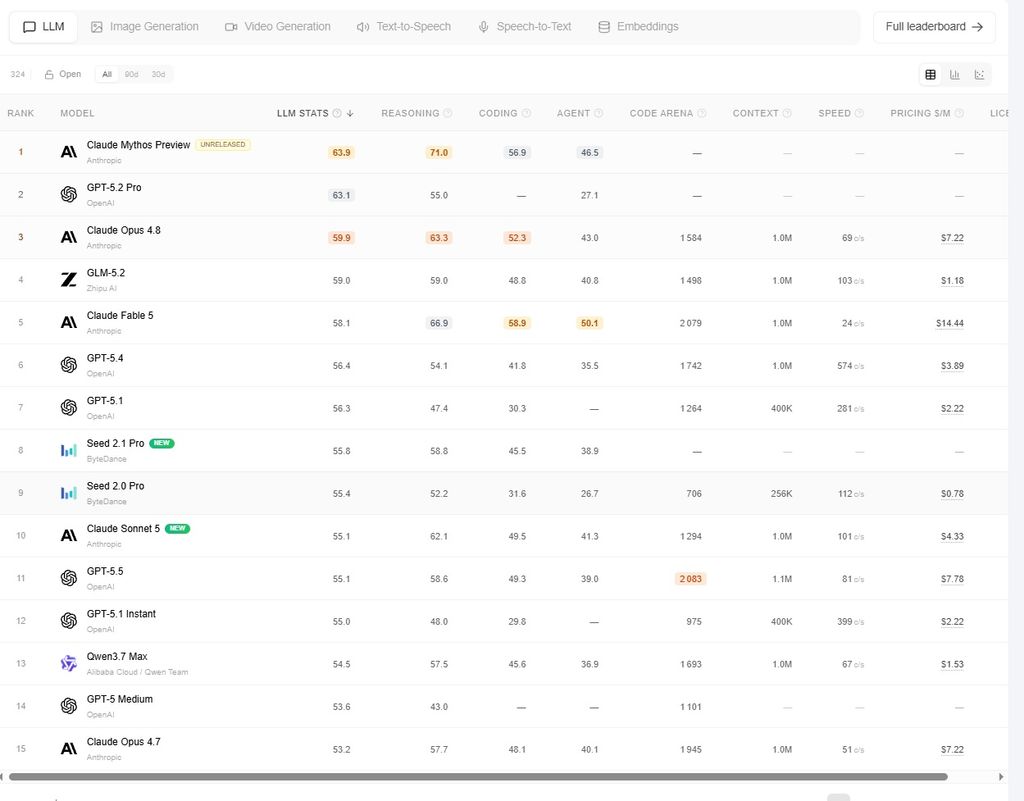
Task: Click OpenAI logo beside GPT-5.2 Pro
Action: point(69,195)
